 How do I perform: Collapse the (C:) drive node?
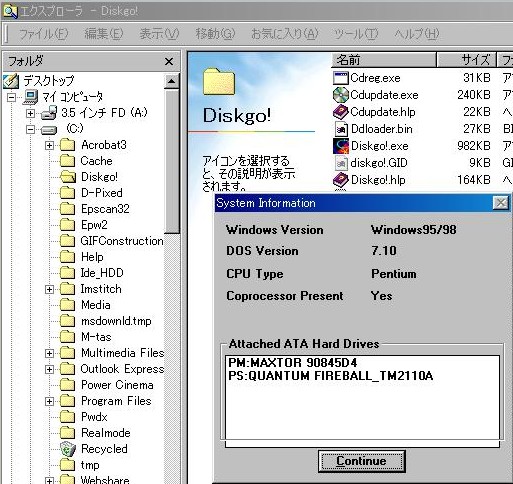[30, 129]
